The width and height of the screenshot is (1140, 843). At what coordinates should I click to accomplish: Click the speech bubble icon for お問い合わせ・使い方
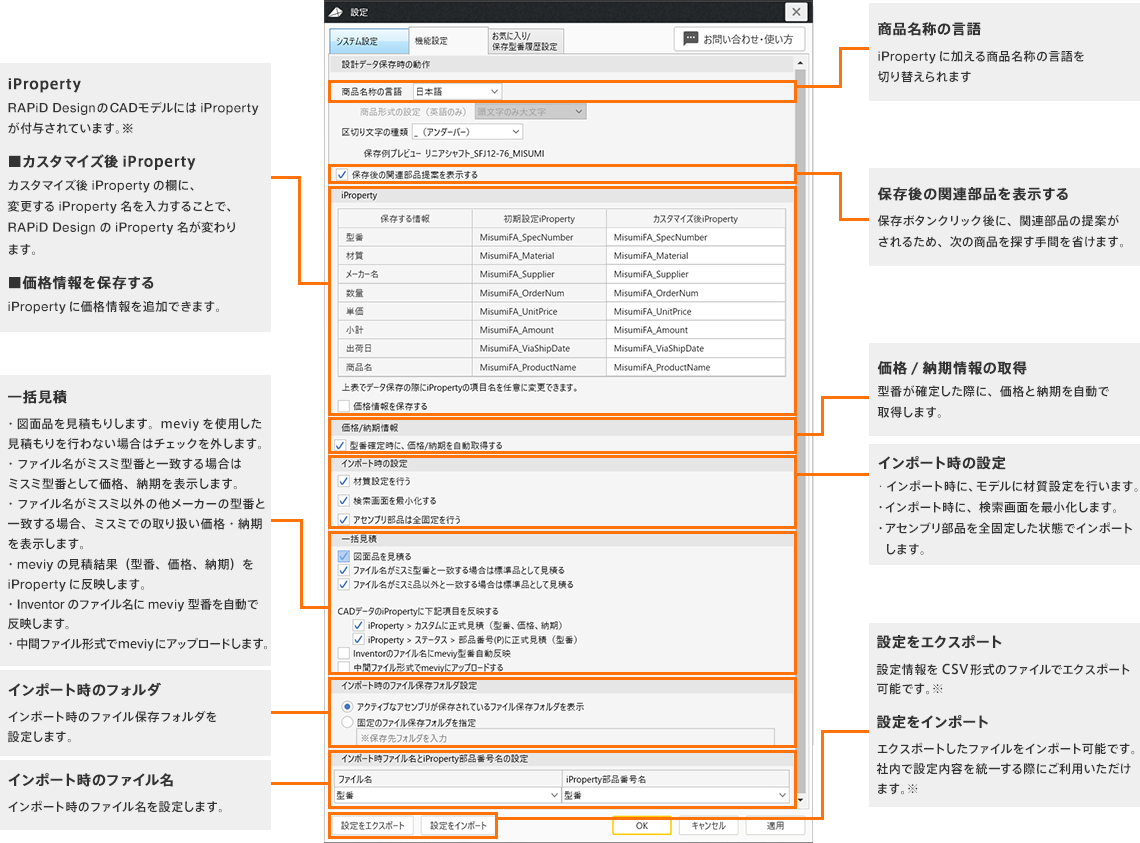(690, 39)
